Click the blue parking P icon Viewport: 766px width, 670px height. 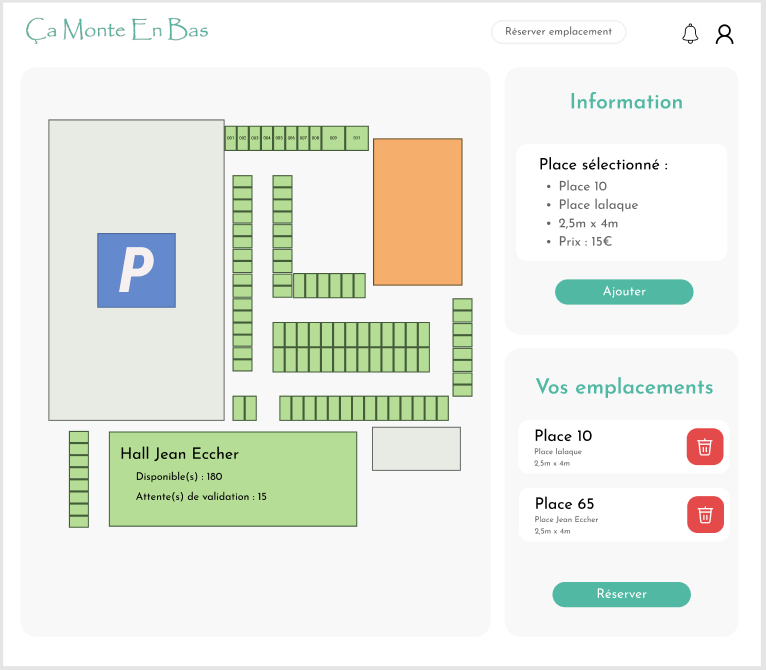(x=136, y=270)
